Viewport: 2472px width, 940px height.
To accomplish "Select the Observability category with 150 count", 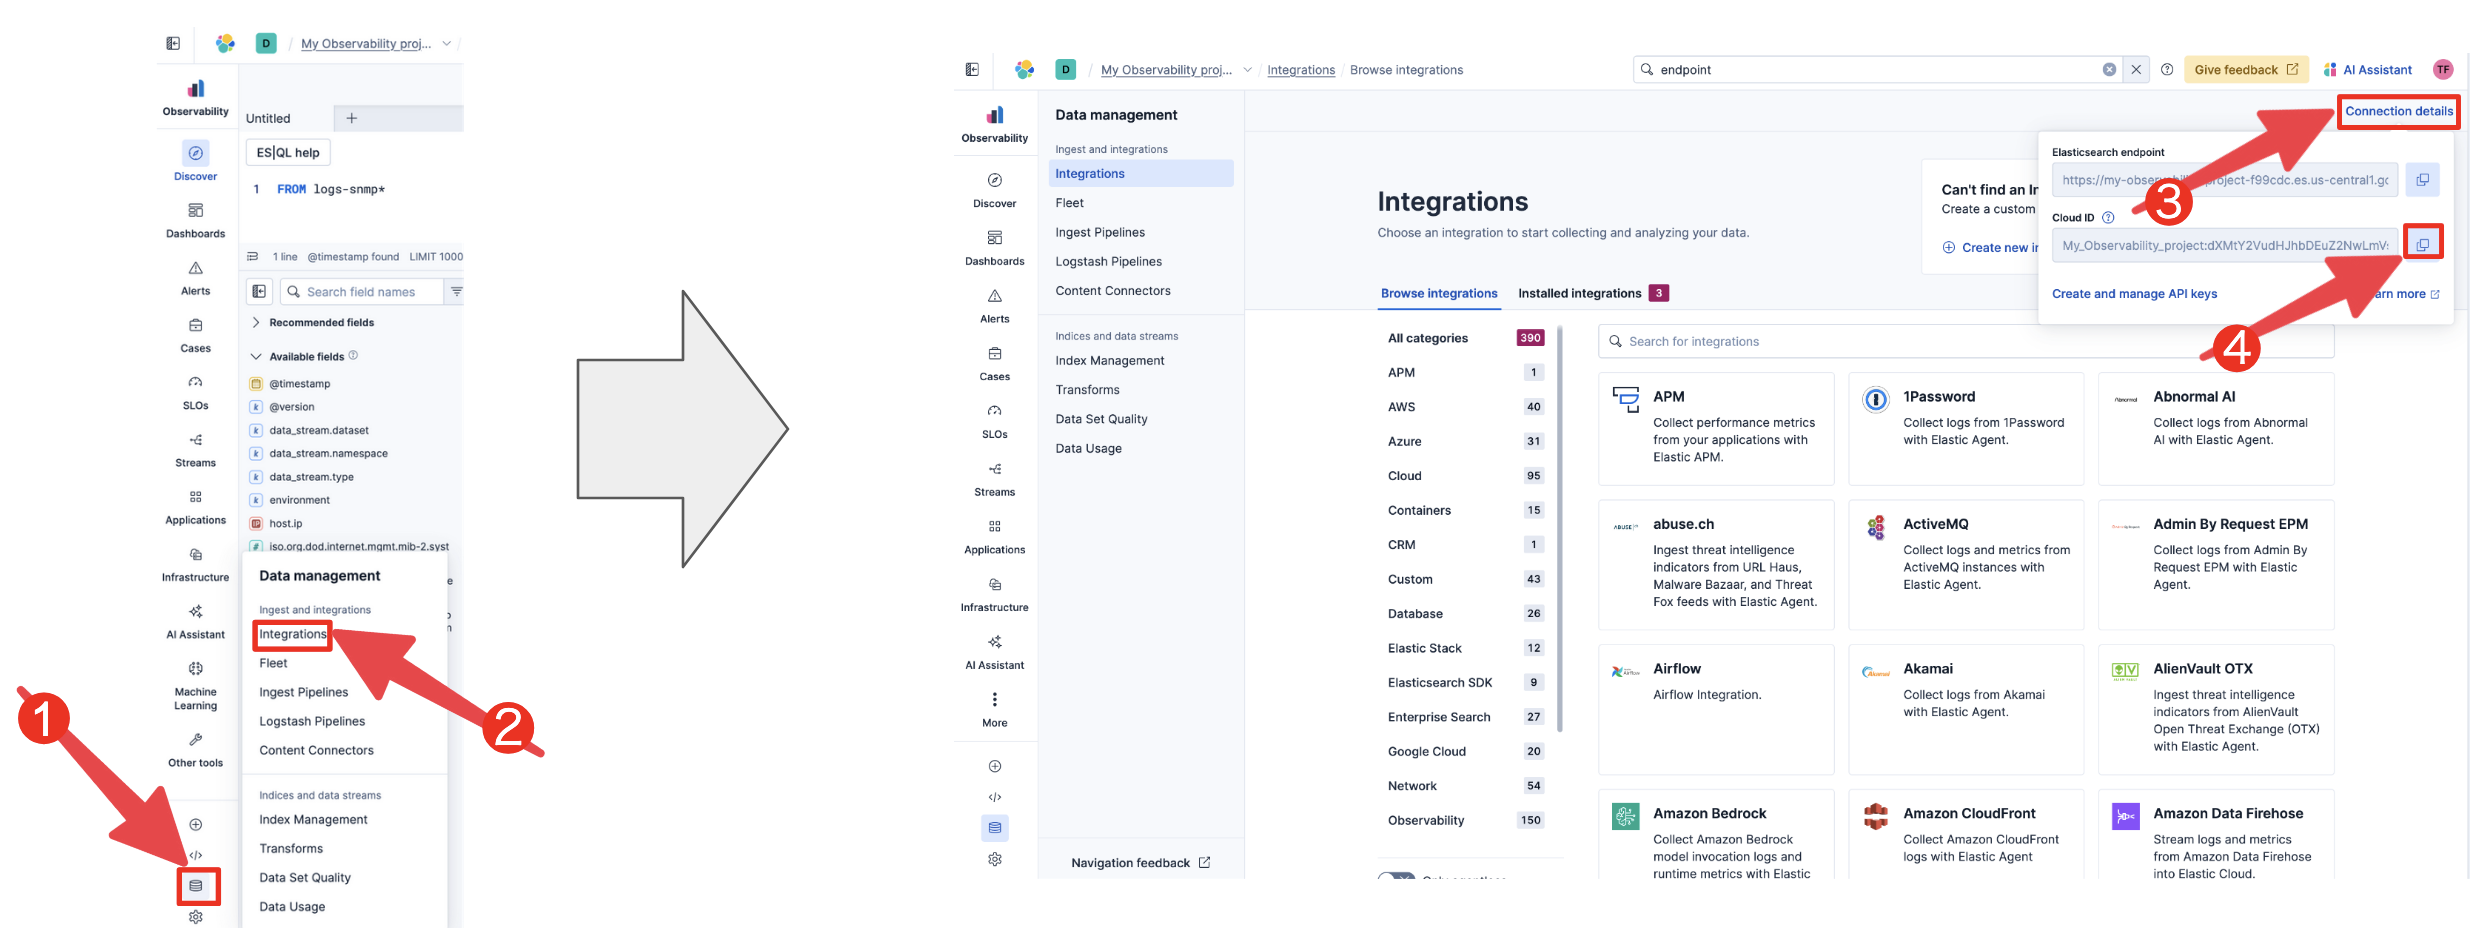I will [1465, 820].
